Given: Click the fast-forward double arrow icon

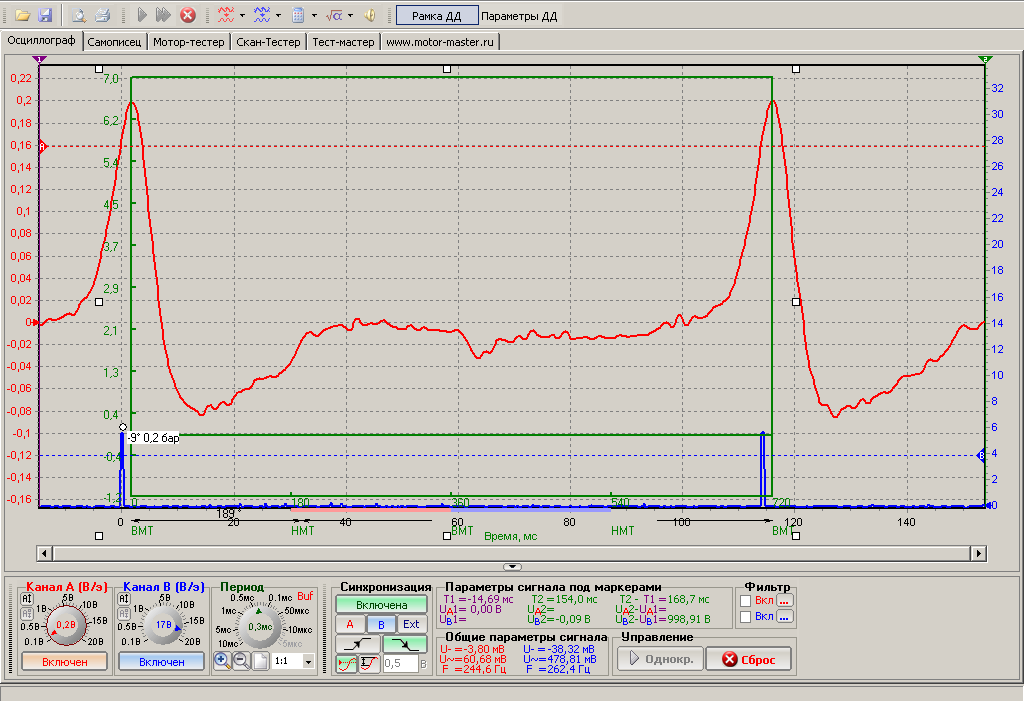Looking at the screenshot, I should tap(163, 15).
